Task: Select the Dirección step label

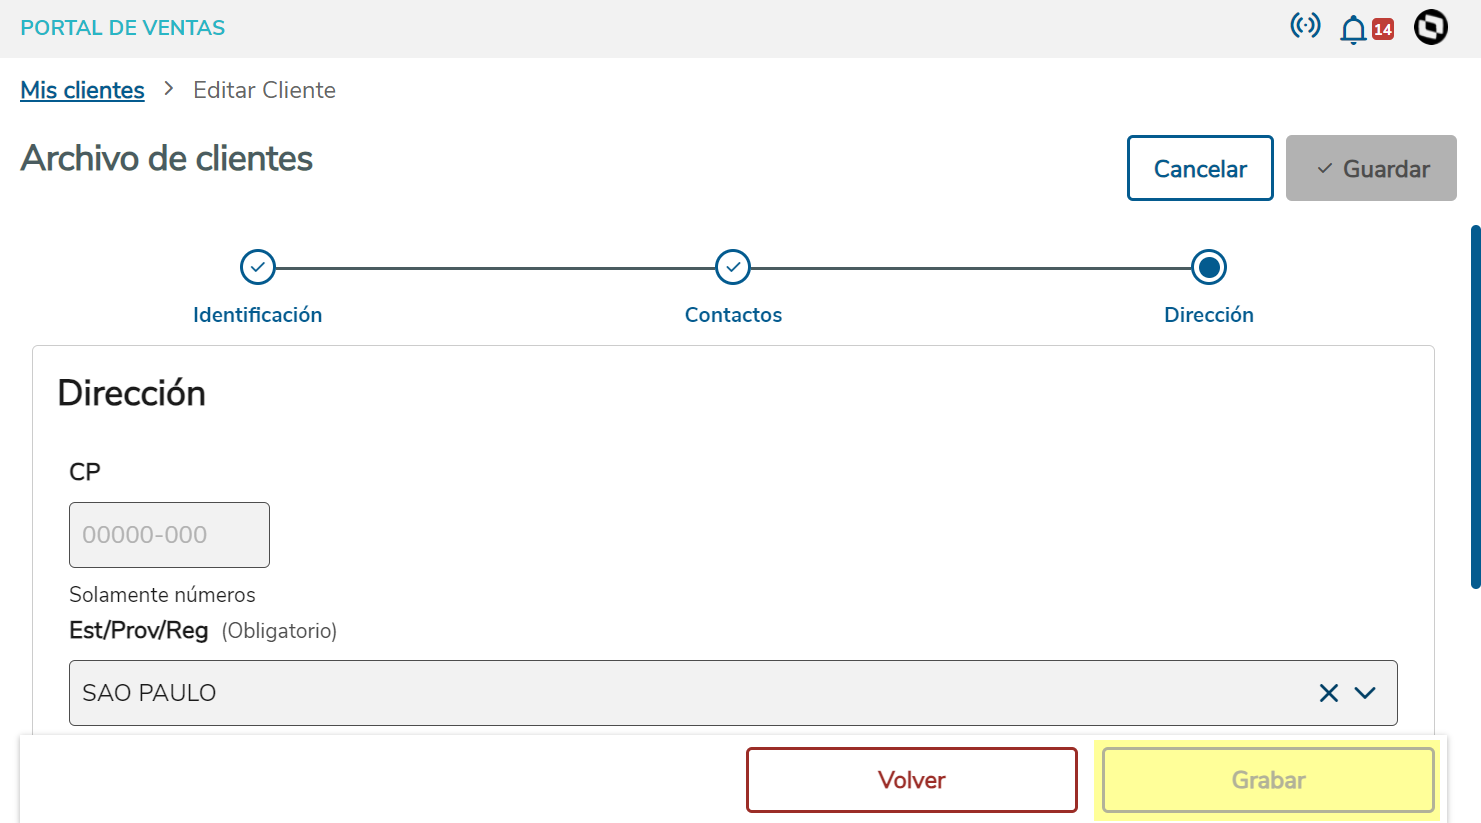Action: tap(1208, 315)
